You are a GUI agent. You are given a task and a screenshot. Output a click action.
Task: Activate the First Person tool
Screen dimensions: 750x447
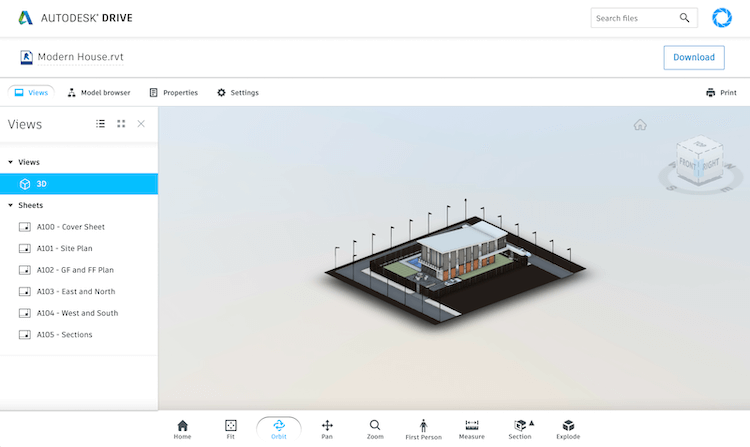423,429
